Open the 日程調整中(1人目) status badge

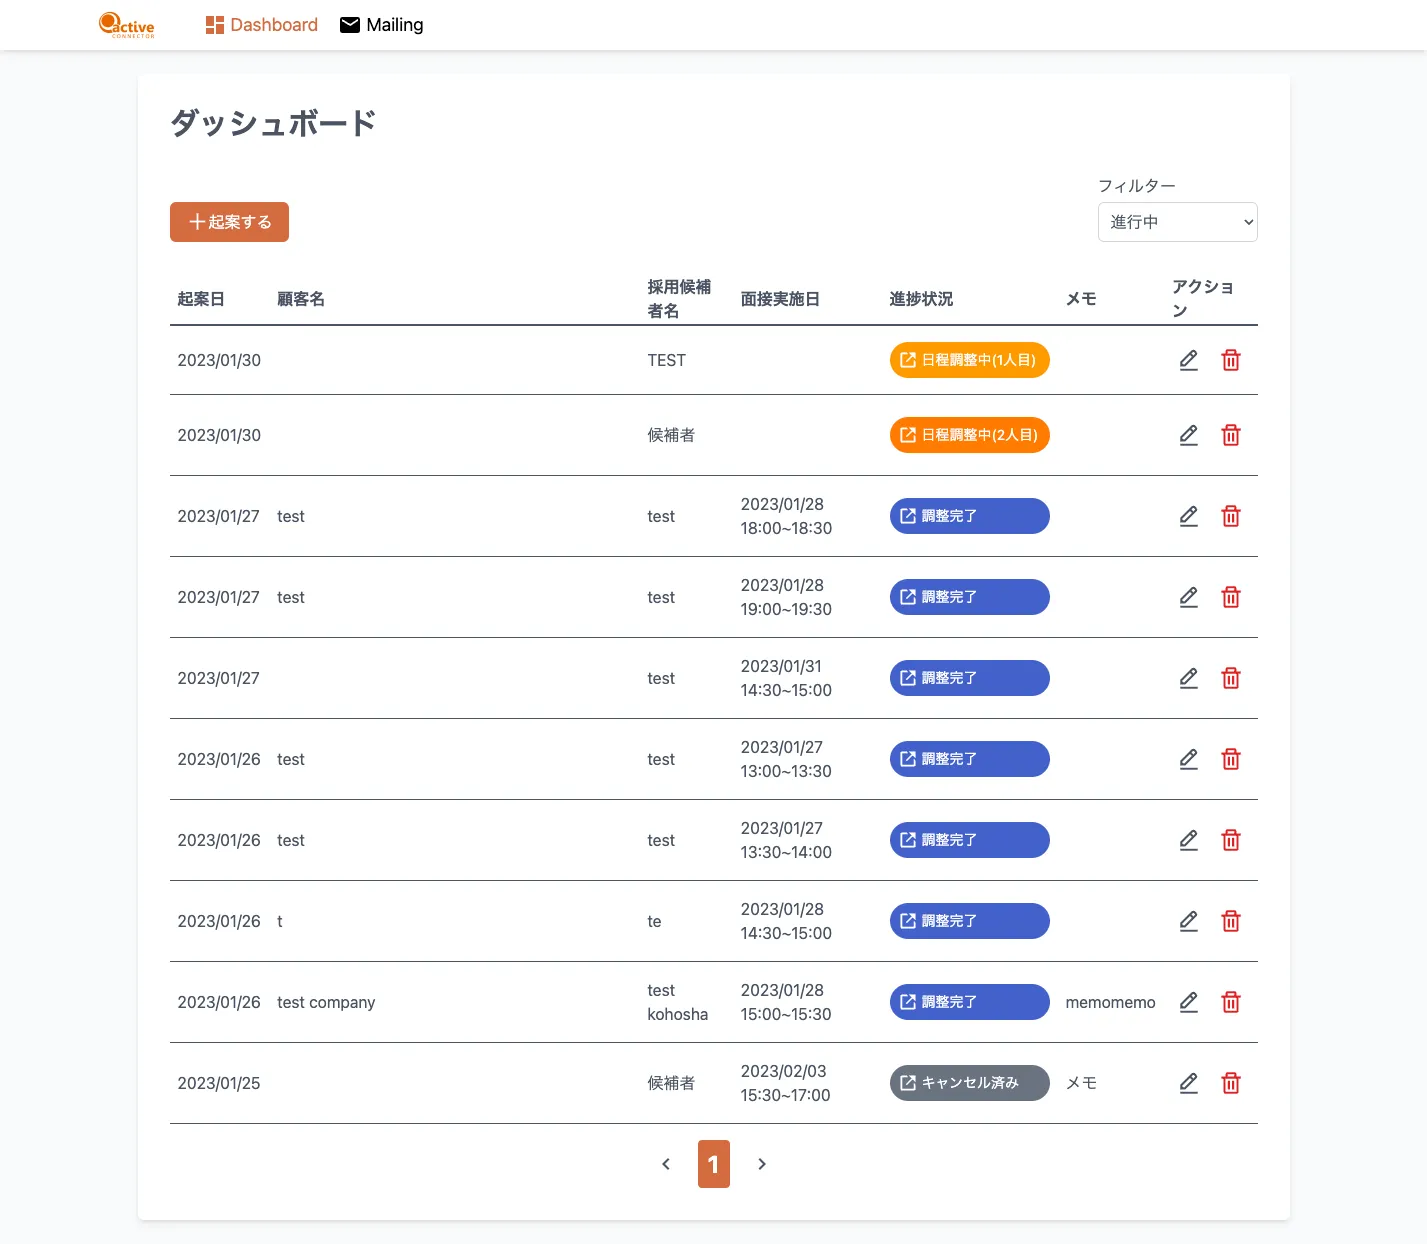pyautogui.click(x=969, y=360)
